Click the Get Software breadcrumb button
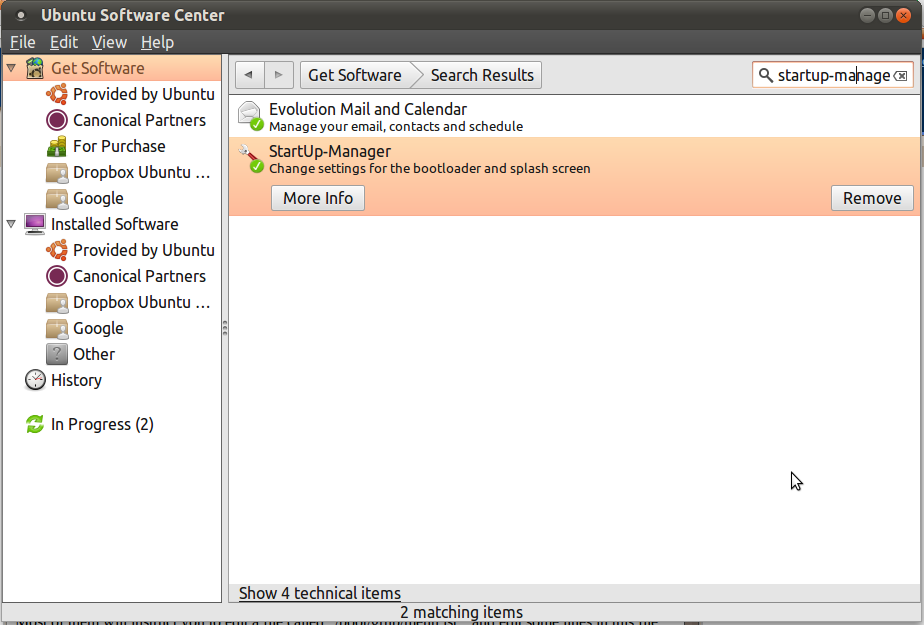The image size is (924, 625). pos(355,75)
